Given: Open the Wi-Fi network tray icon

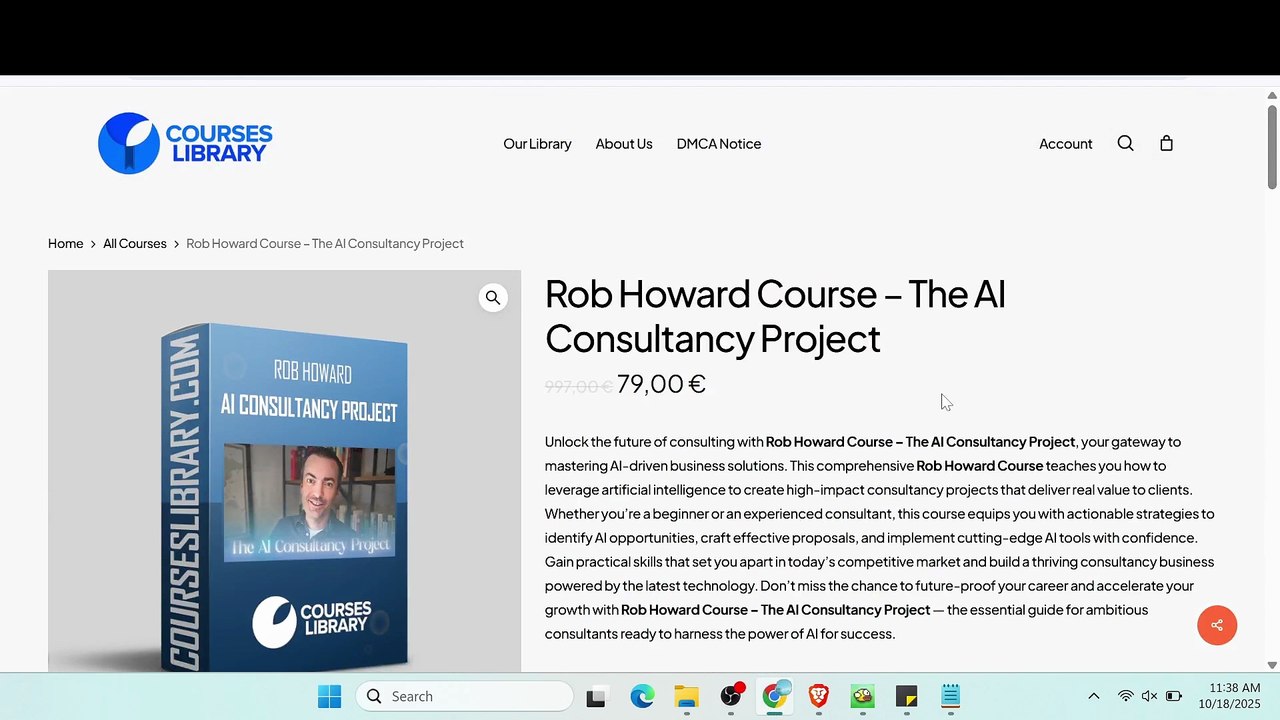Looking at the screenshot, I should [x=1126, y=696].
